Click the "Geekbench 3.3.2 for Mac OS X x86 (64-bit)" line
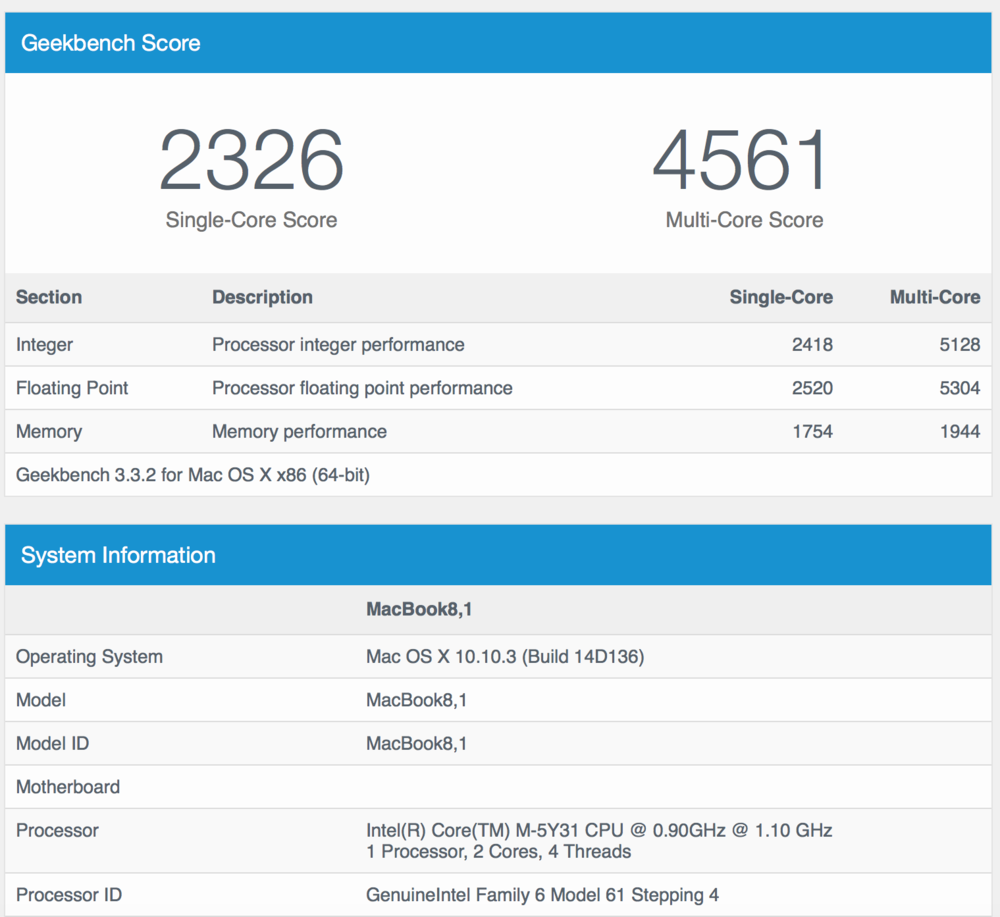This screenshot has width=1000, height=917. click(x=193, y=475)
